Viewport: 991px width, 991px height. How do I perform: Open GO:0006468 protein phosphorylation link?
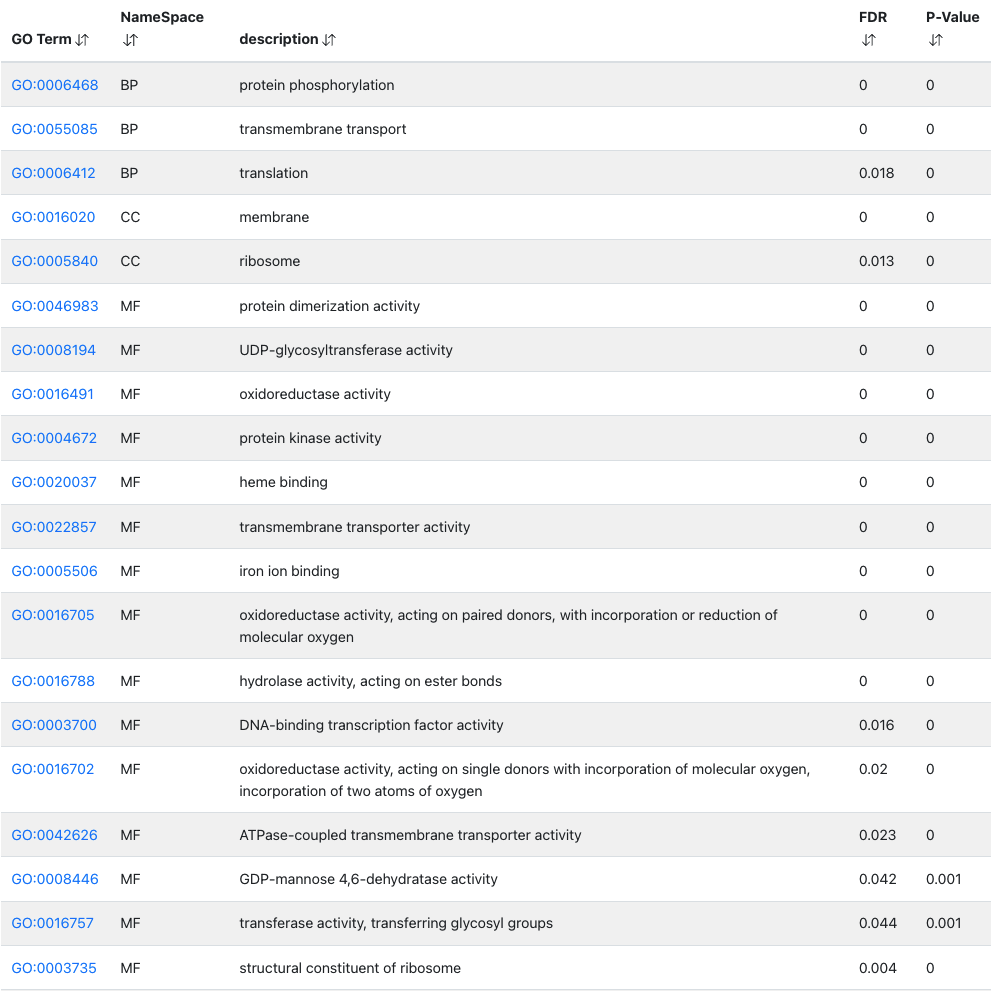coord(55,85)
